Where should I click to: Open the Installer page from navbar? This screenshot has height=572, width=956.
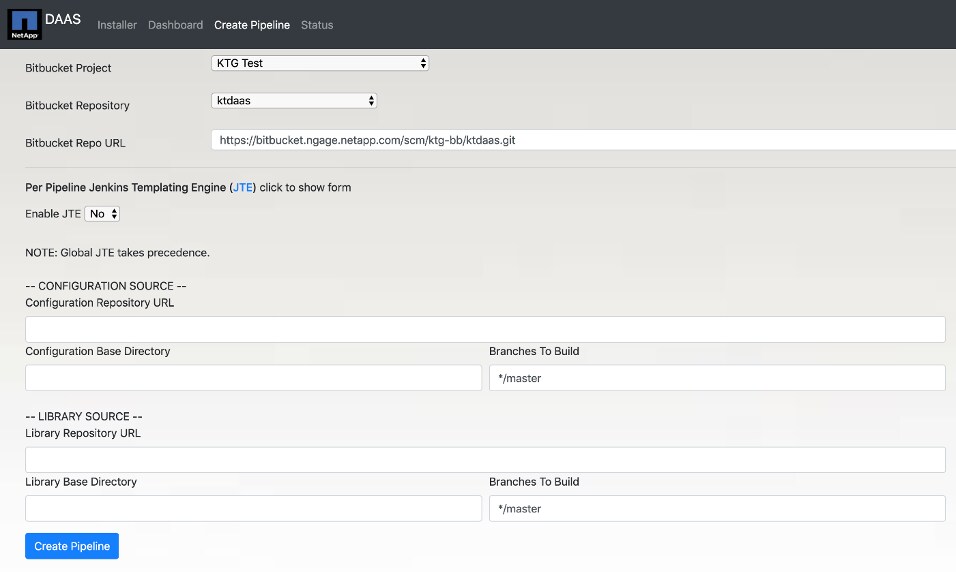(x=117, y=25)
